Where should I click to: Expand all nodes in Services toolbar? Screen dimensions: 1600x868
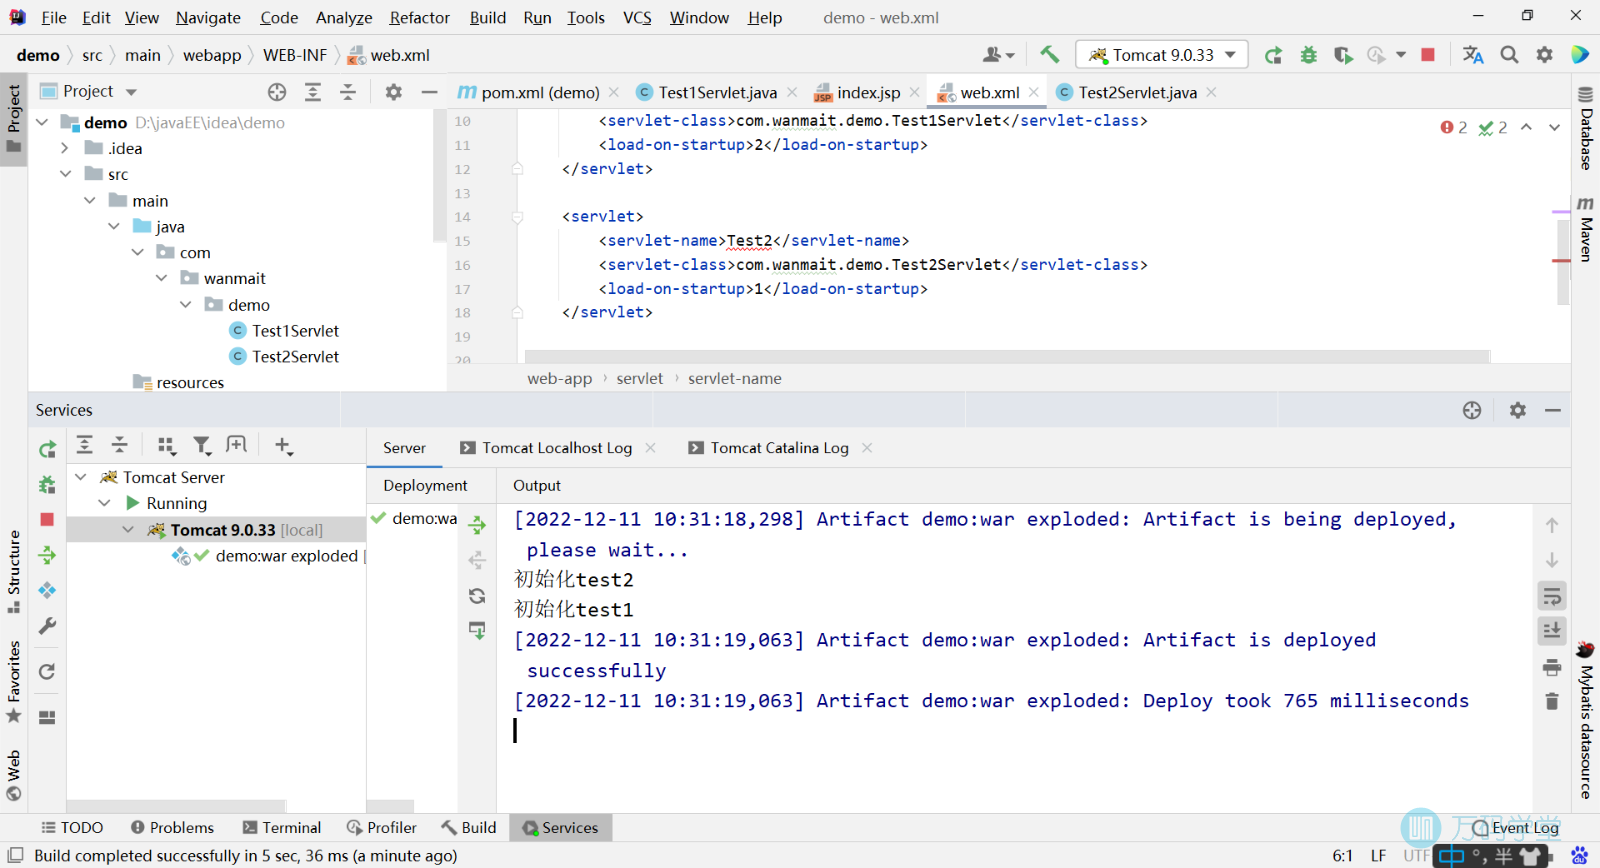(x=85, y=445)
